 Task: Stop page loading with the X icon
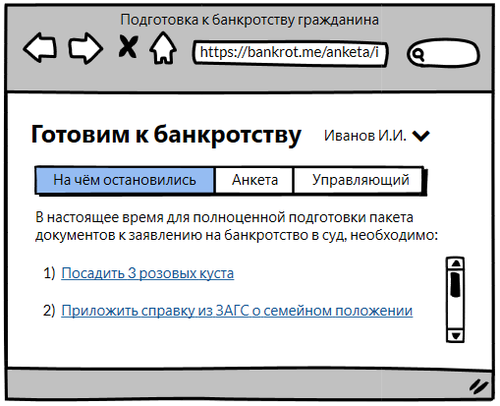pos(128,47)
